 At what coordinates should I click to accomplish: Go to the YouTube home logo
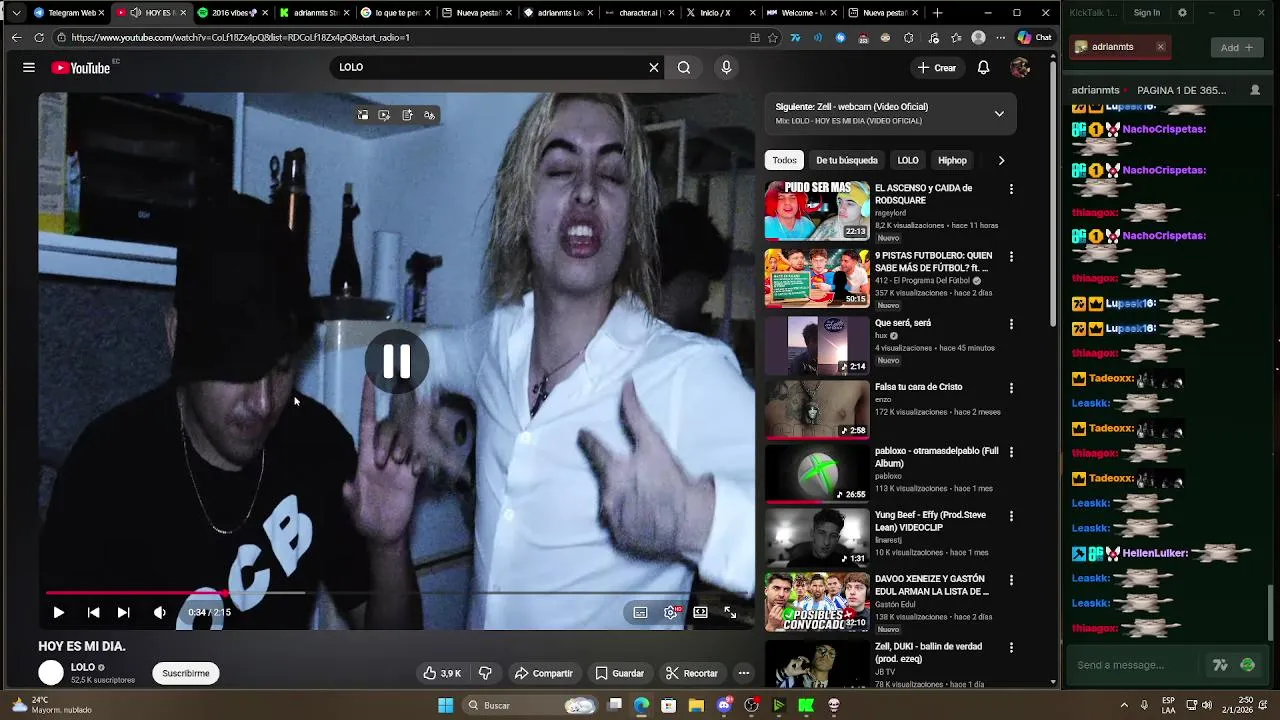coord(81,67)
